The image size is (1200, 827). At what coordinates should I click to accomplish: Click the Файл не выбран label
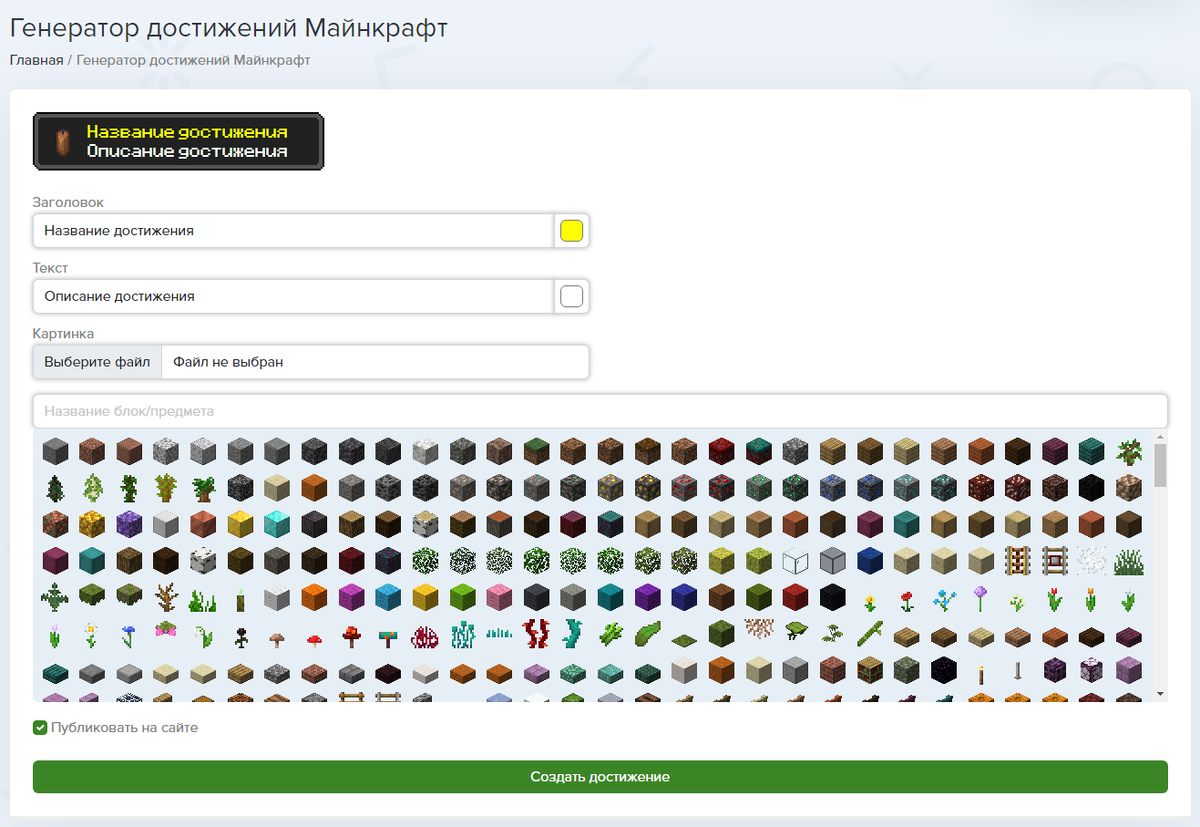pos(228,362)
